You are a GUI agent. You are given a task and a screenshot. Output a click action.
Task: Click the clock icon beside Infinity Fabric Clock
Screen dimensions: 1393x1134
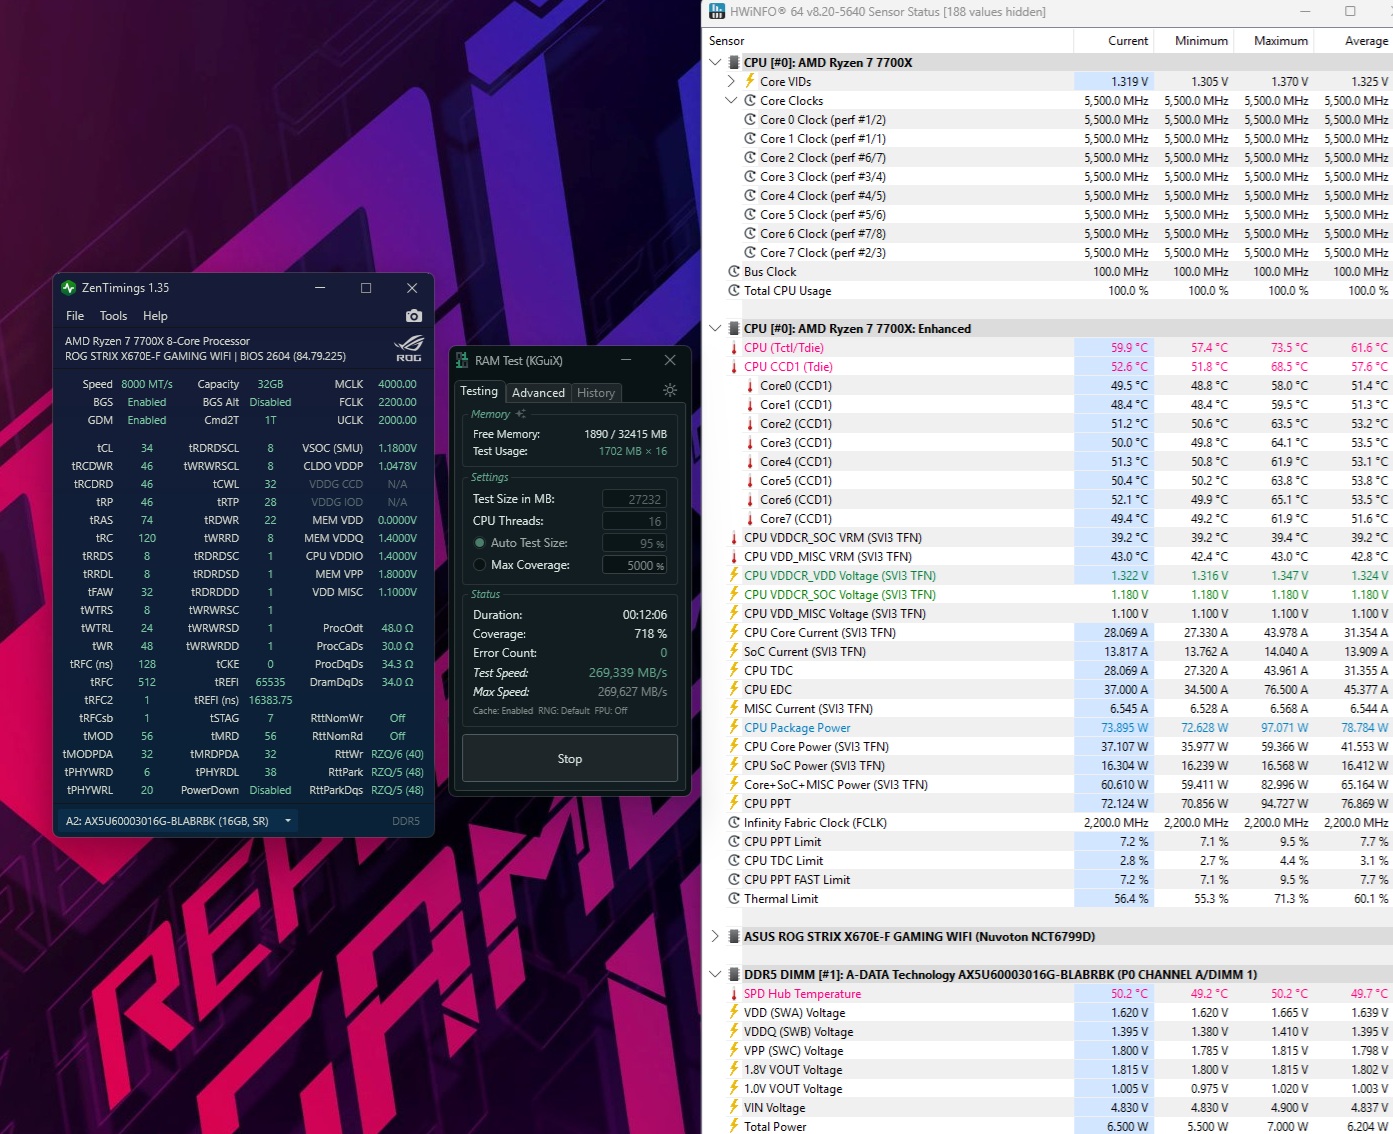coord(734,823)
